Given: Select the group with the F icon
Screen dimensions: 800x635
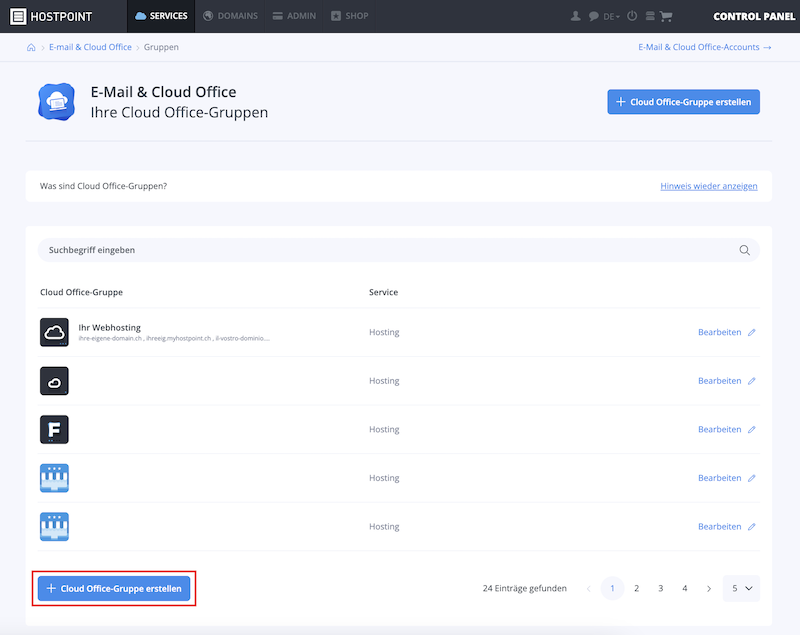Looking at the screenshot, I should point(54,429).
